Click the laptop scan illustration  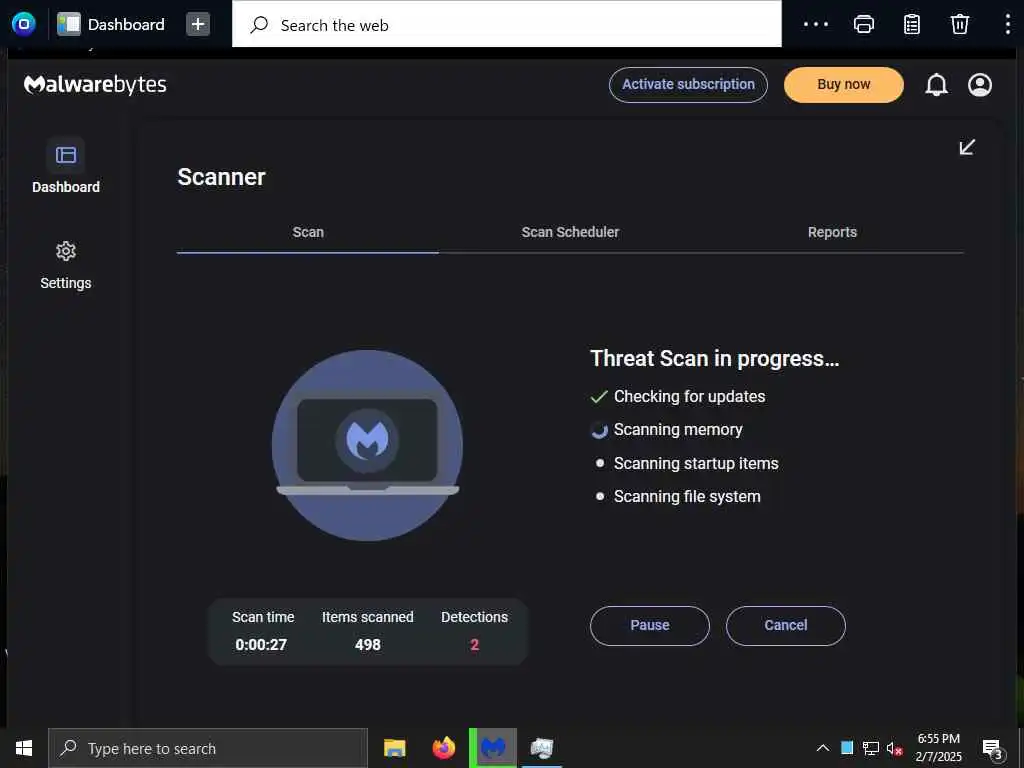click(367, 445)
